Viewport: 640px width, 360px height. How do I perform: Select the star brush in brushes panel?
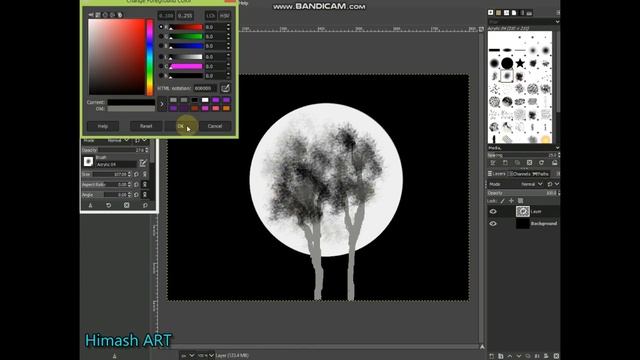(x=520, y=63)
